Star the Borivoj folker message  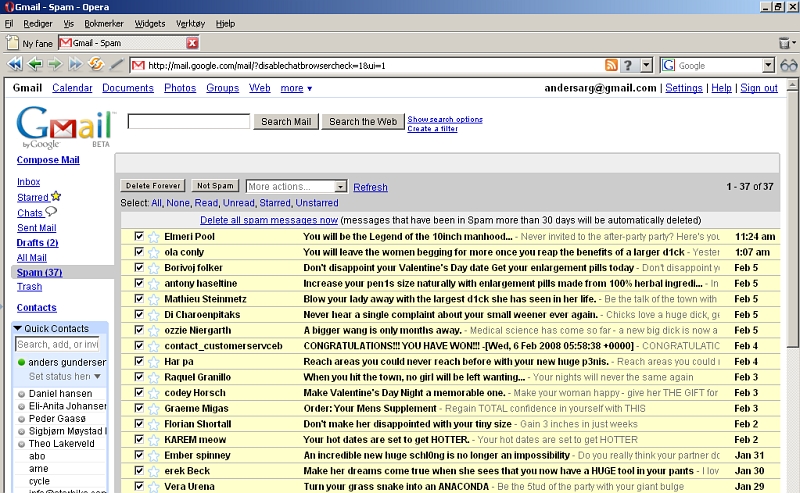[x=154, y=268]
